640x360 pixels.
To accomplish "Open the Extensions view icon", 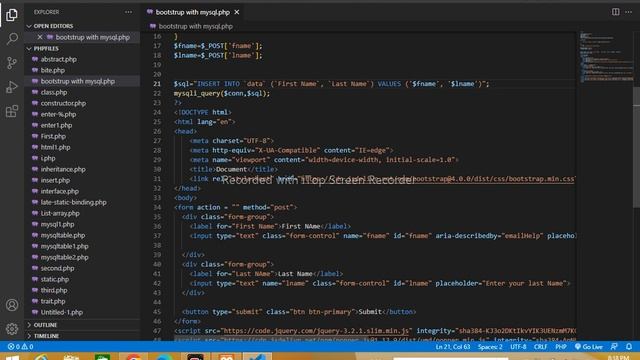I will 12,111.
